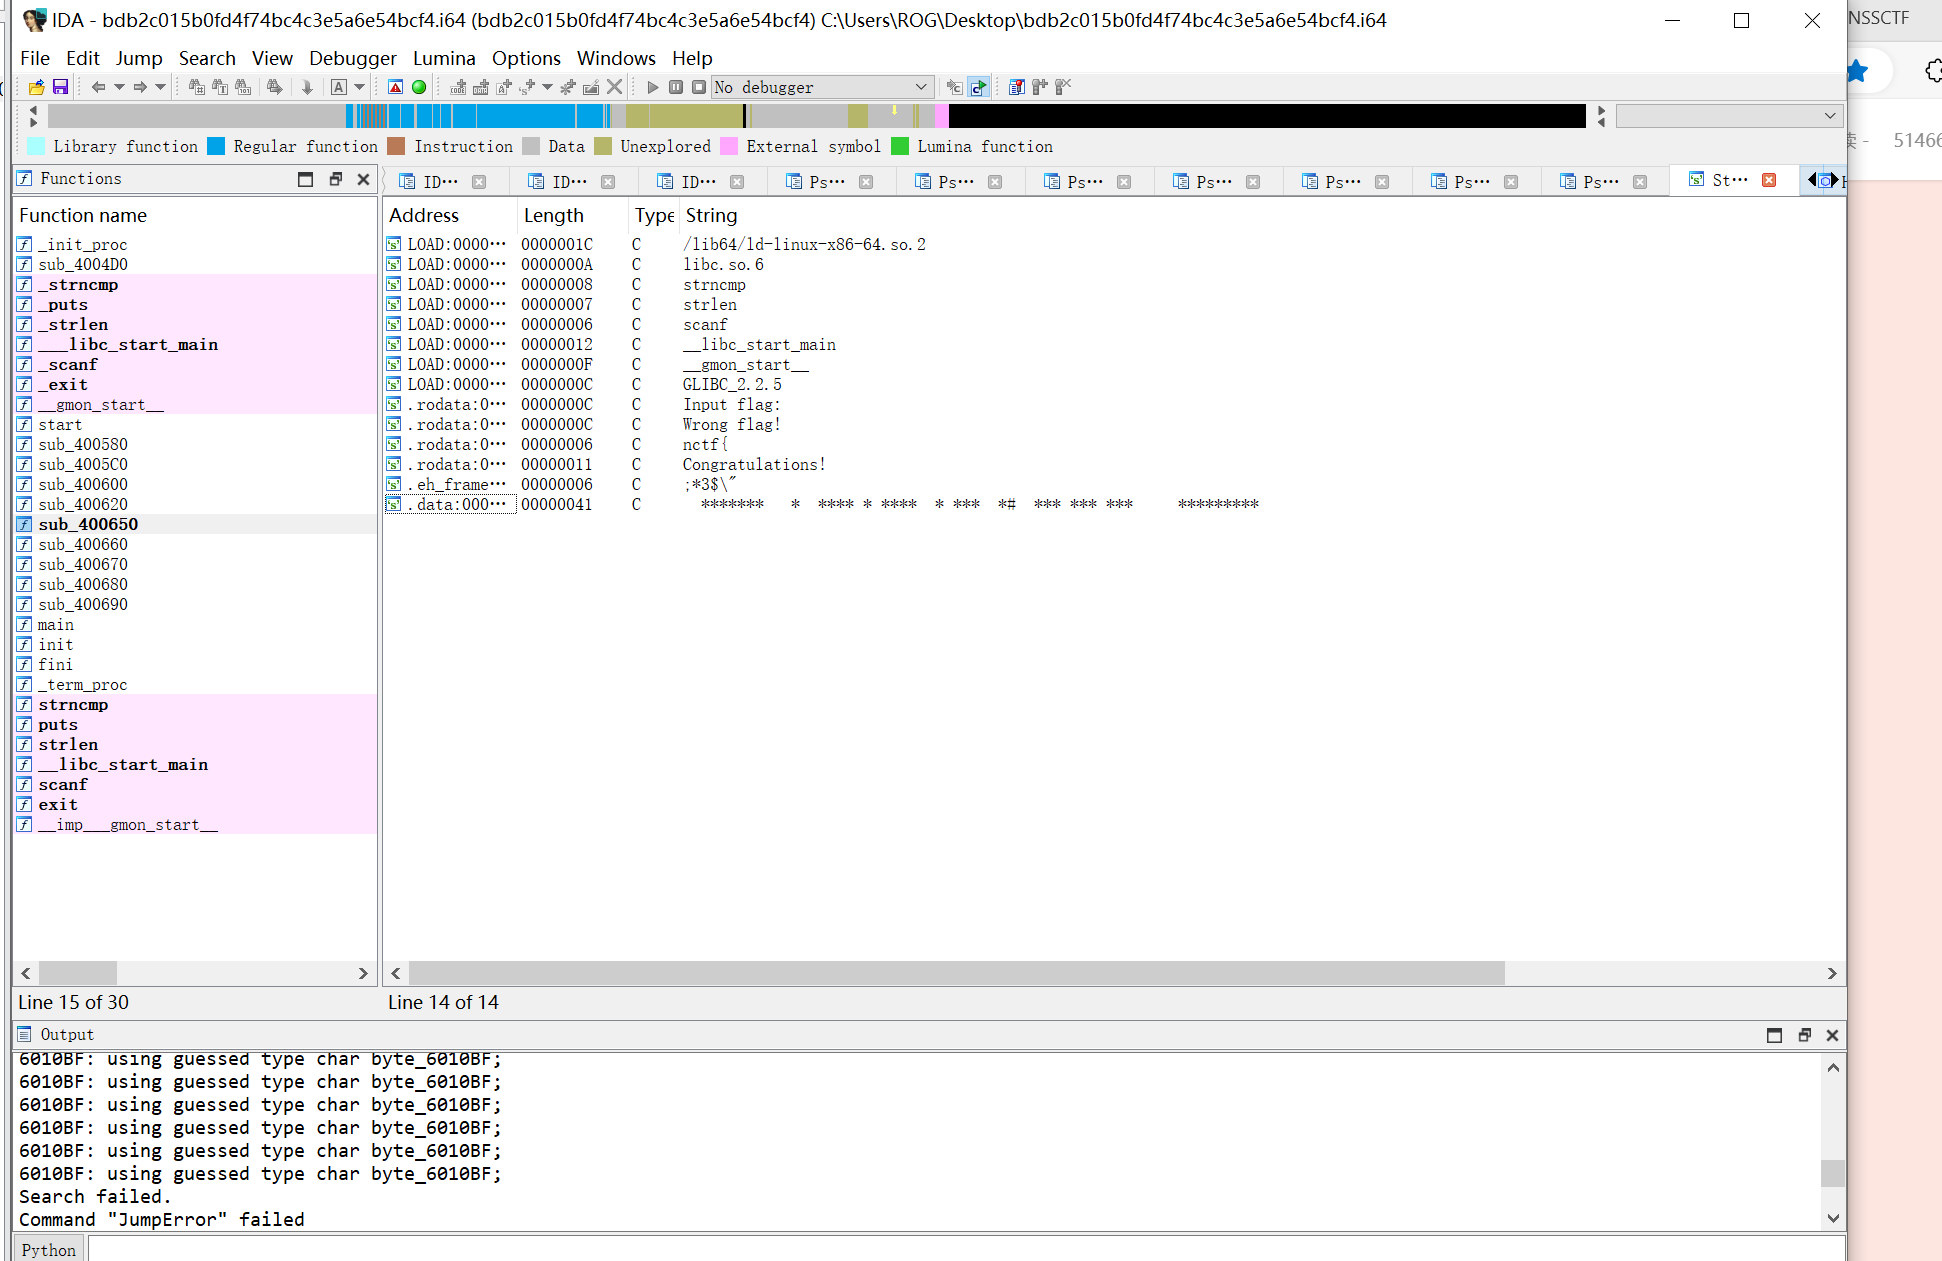Click the Open file folder icon
Image resolution: width=1942 pixels, height=1261 pixels.
pos(36,87)
